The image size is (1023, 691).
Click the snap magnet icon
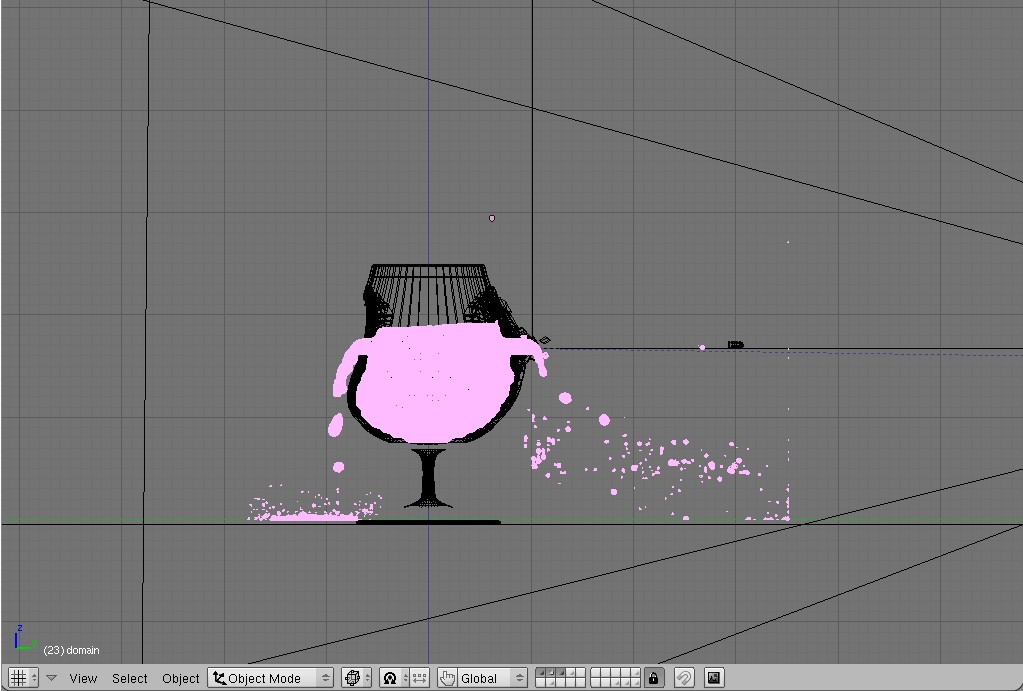coord(684,678)
